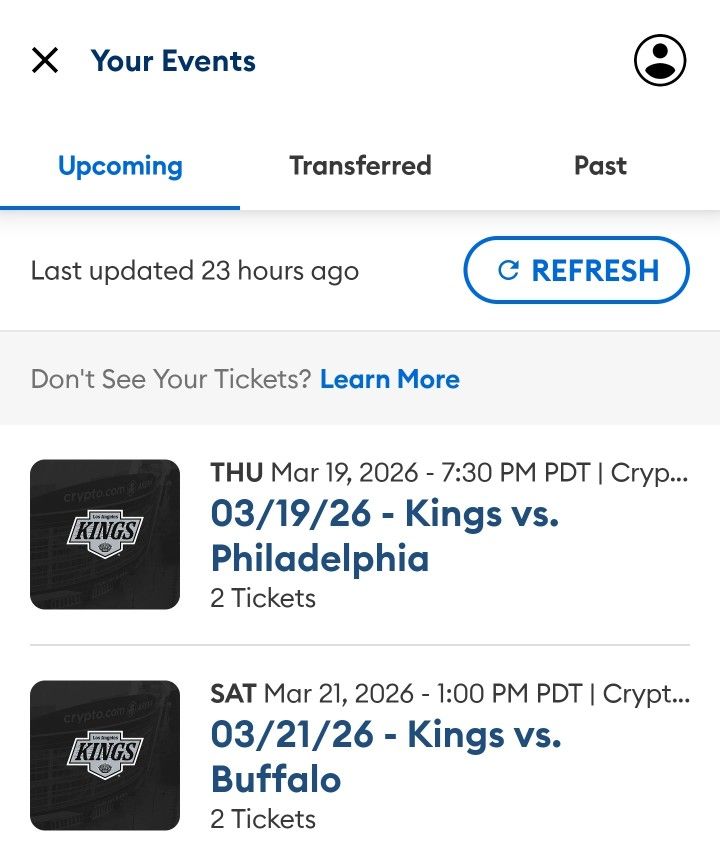
Task: Click the "Your Events" header title
Action: (x=173, y=61)
